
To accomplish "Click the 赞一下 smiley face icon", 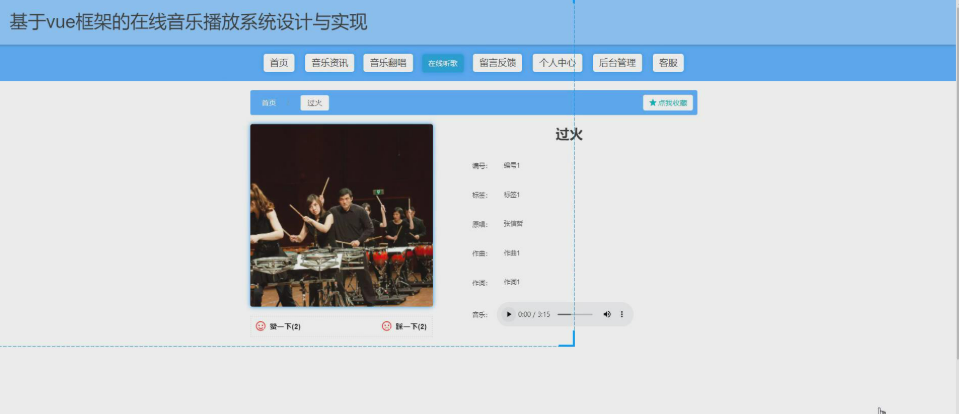I will (261, 327).
